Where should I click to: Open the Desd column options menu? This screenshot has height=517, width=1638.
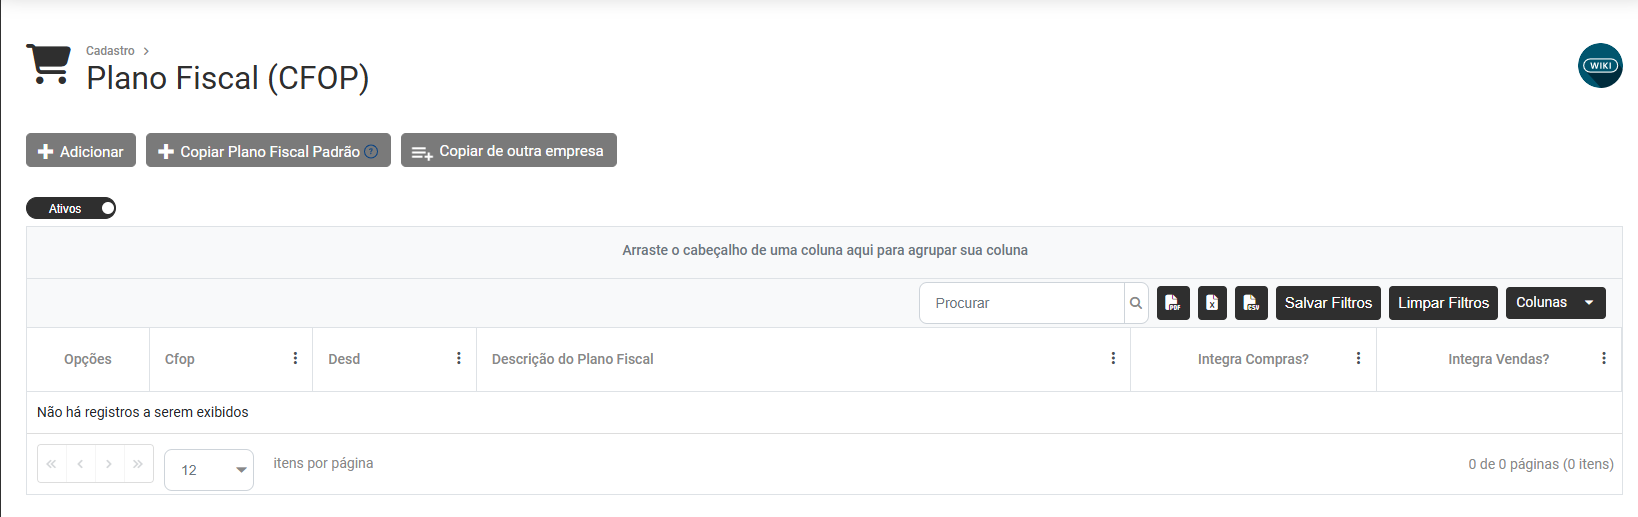click(x=459, y=358)
